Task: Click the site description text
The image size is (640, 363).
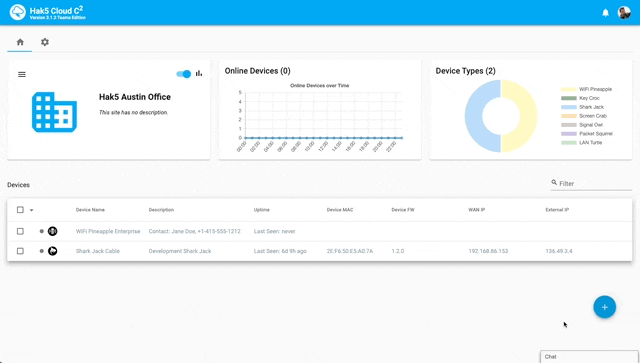Action: click(x=133, y=112)
